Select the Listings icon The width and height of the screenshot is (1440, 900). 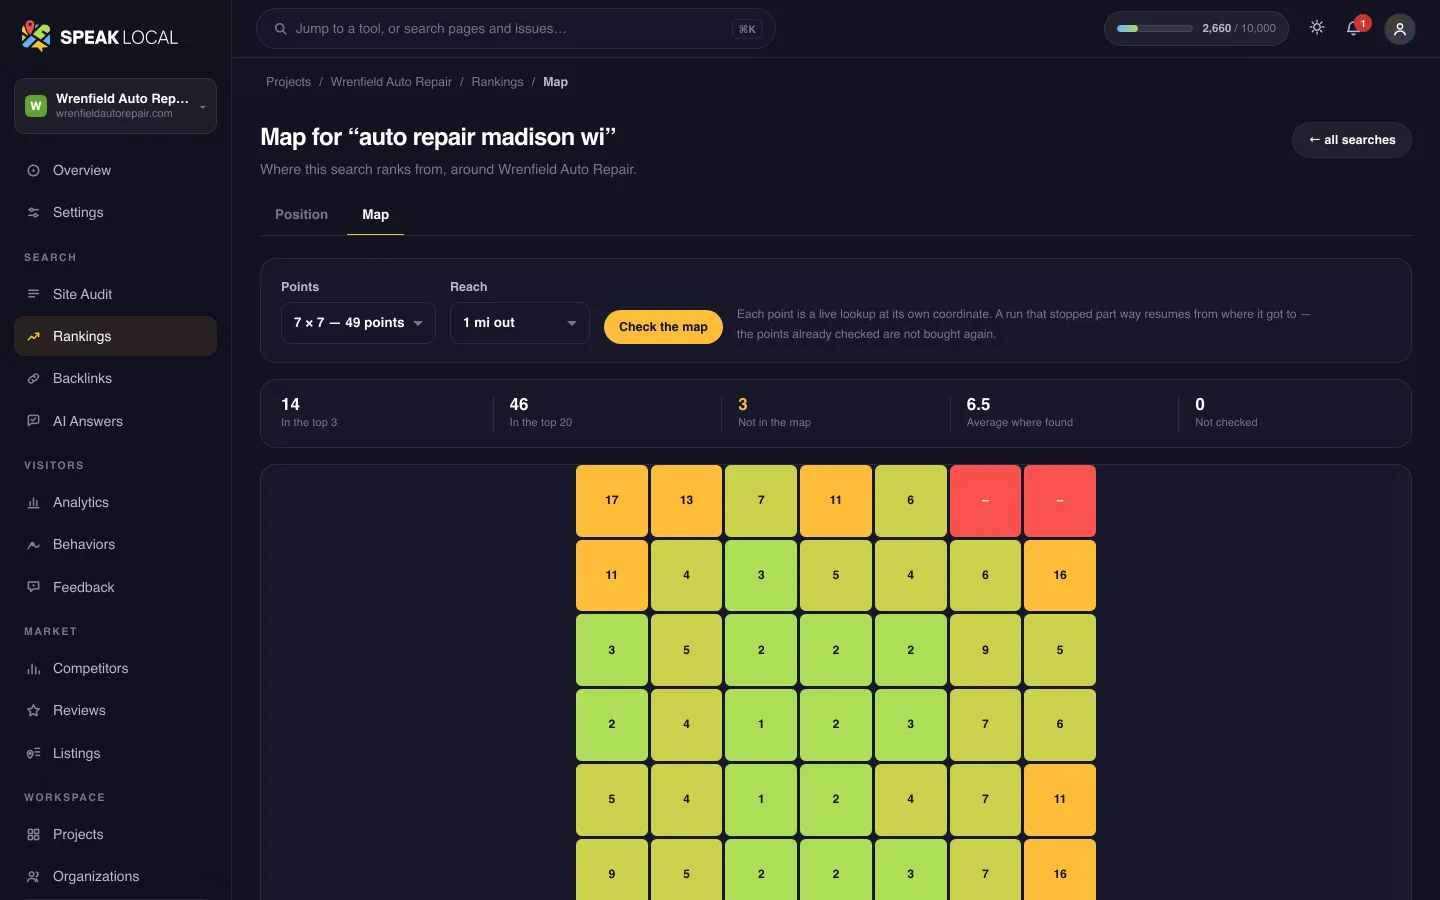tap(34, 754)
